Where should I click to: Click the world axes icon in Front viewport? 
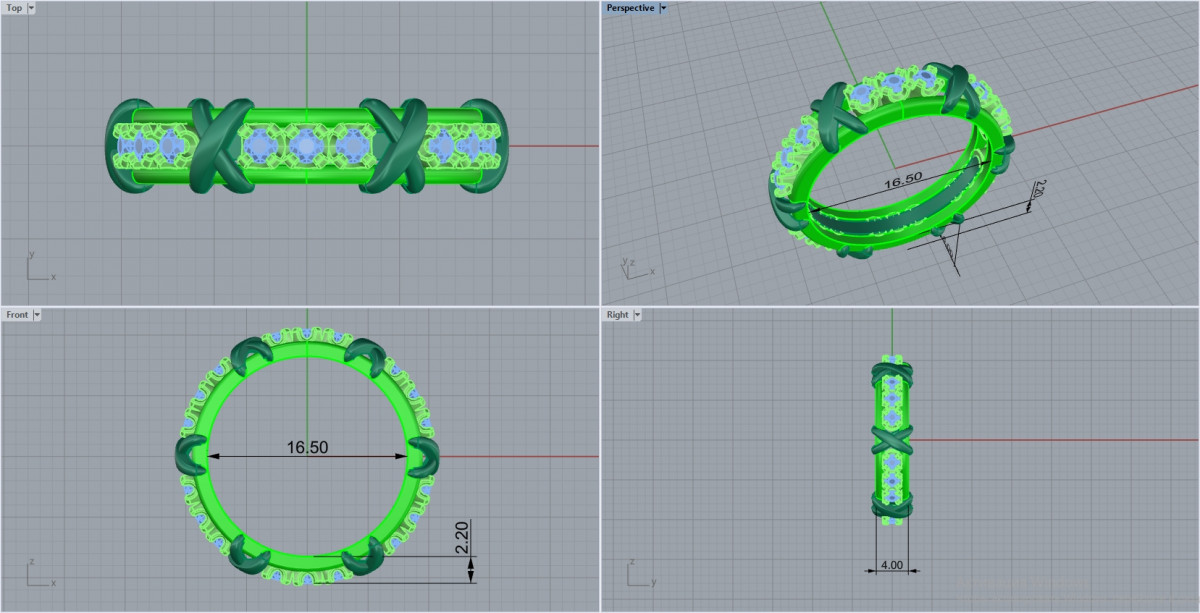[40, 574]
